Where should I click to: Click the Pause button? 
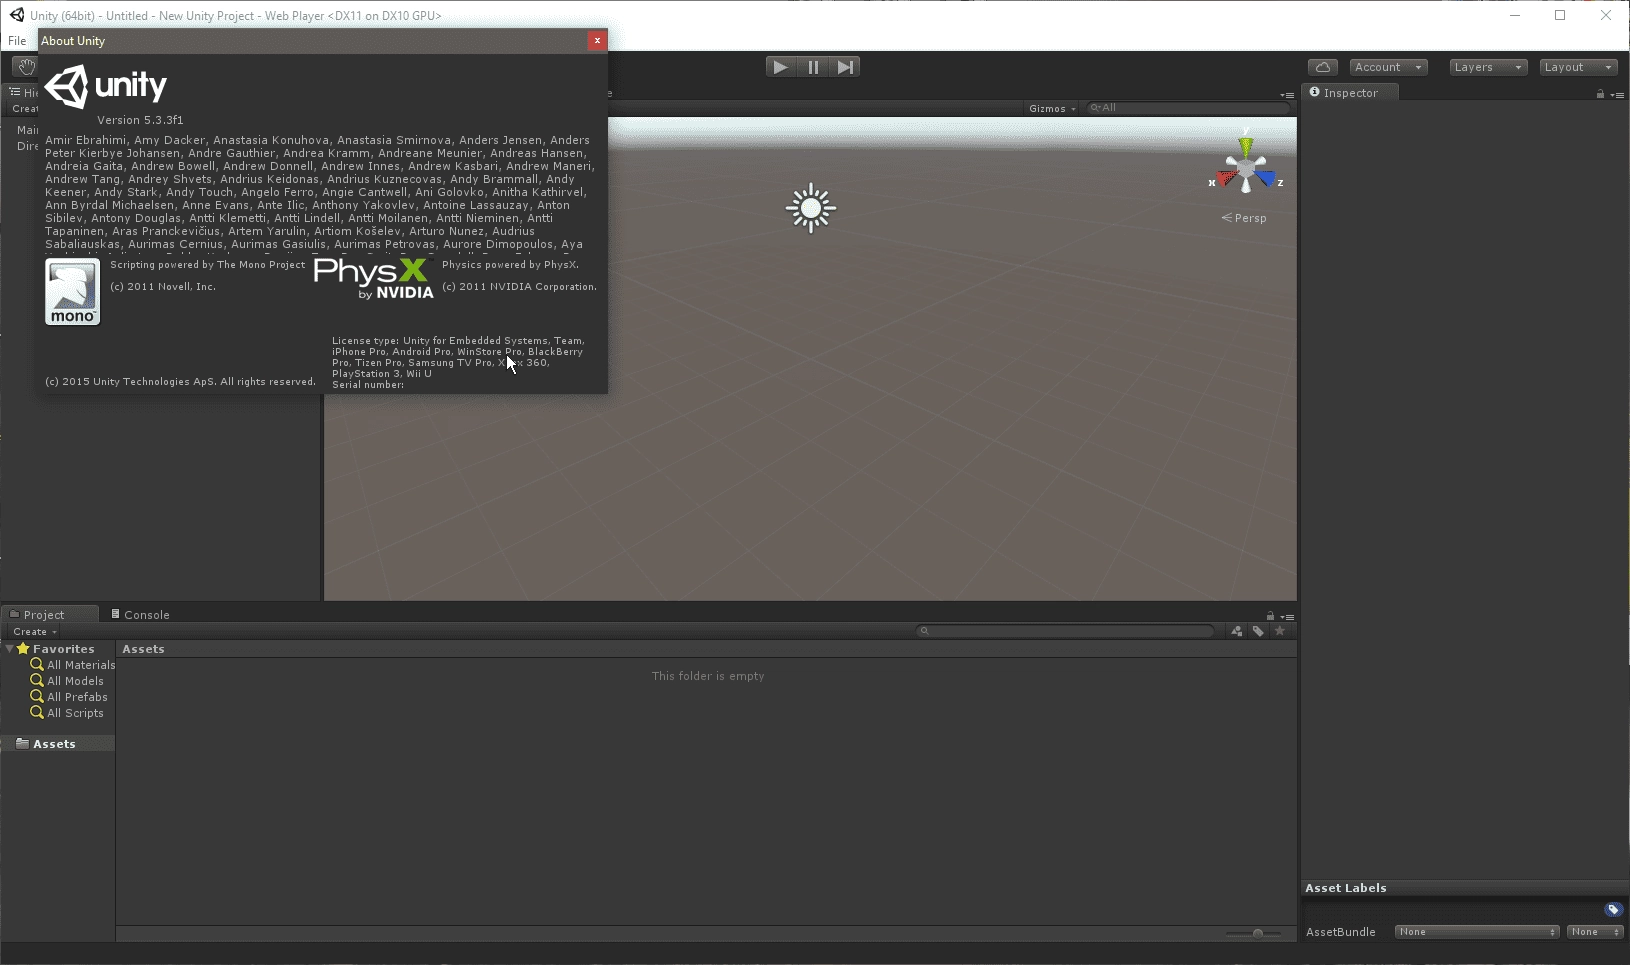point(813,67)
